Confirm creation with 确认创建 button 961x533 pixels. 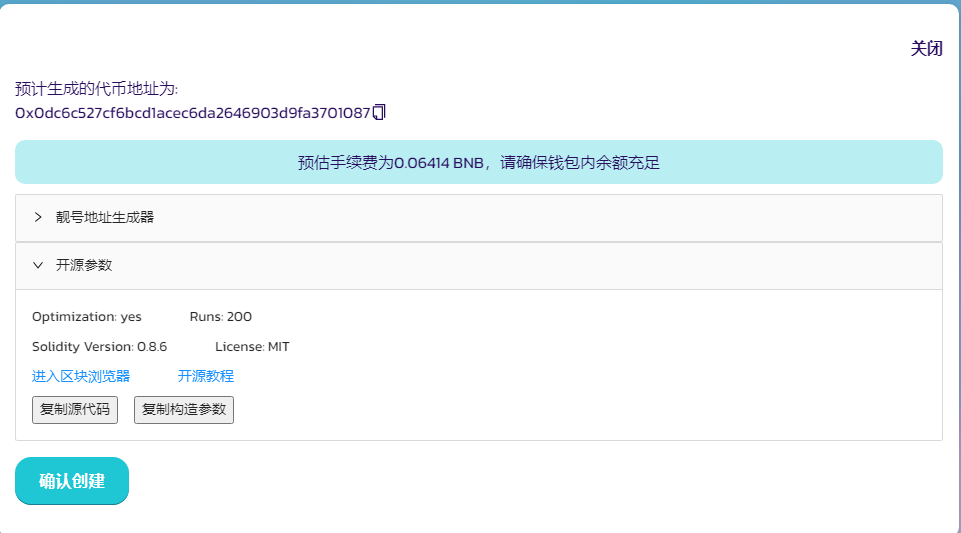pyautogui.click(x=72, y=481)
